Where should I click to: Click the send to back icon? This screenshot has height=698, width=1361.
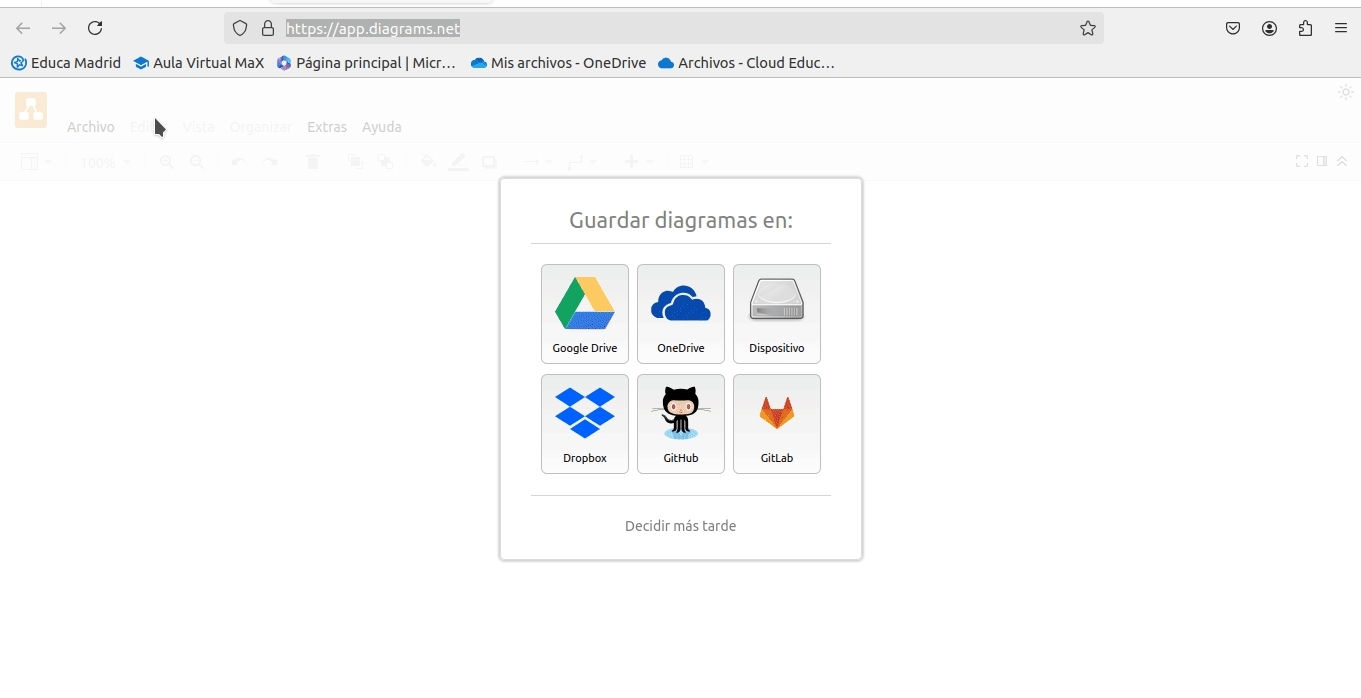coord(385,162)
